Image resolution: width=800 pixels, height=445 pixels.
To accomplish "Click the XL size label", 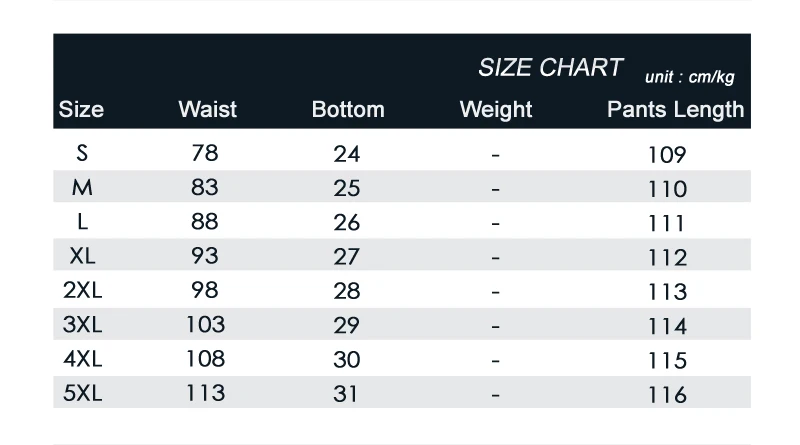I will click(x=82, y=256).
